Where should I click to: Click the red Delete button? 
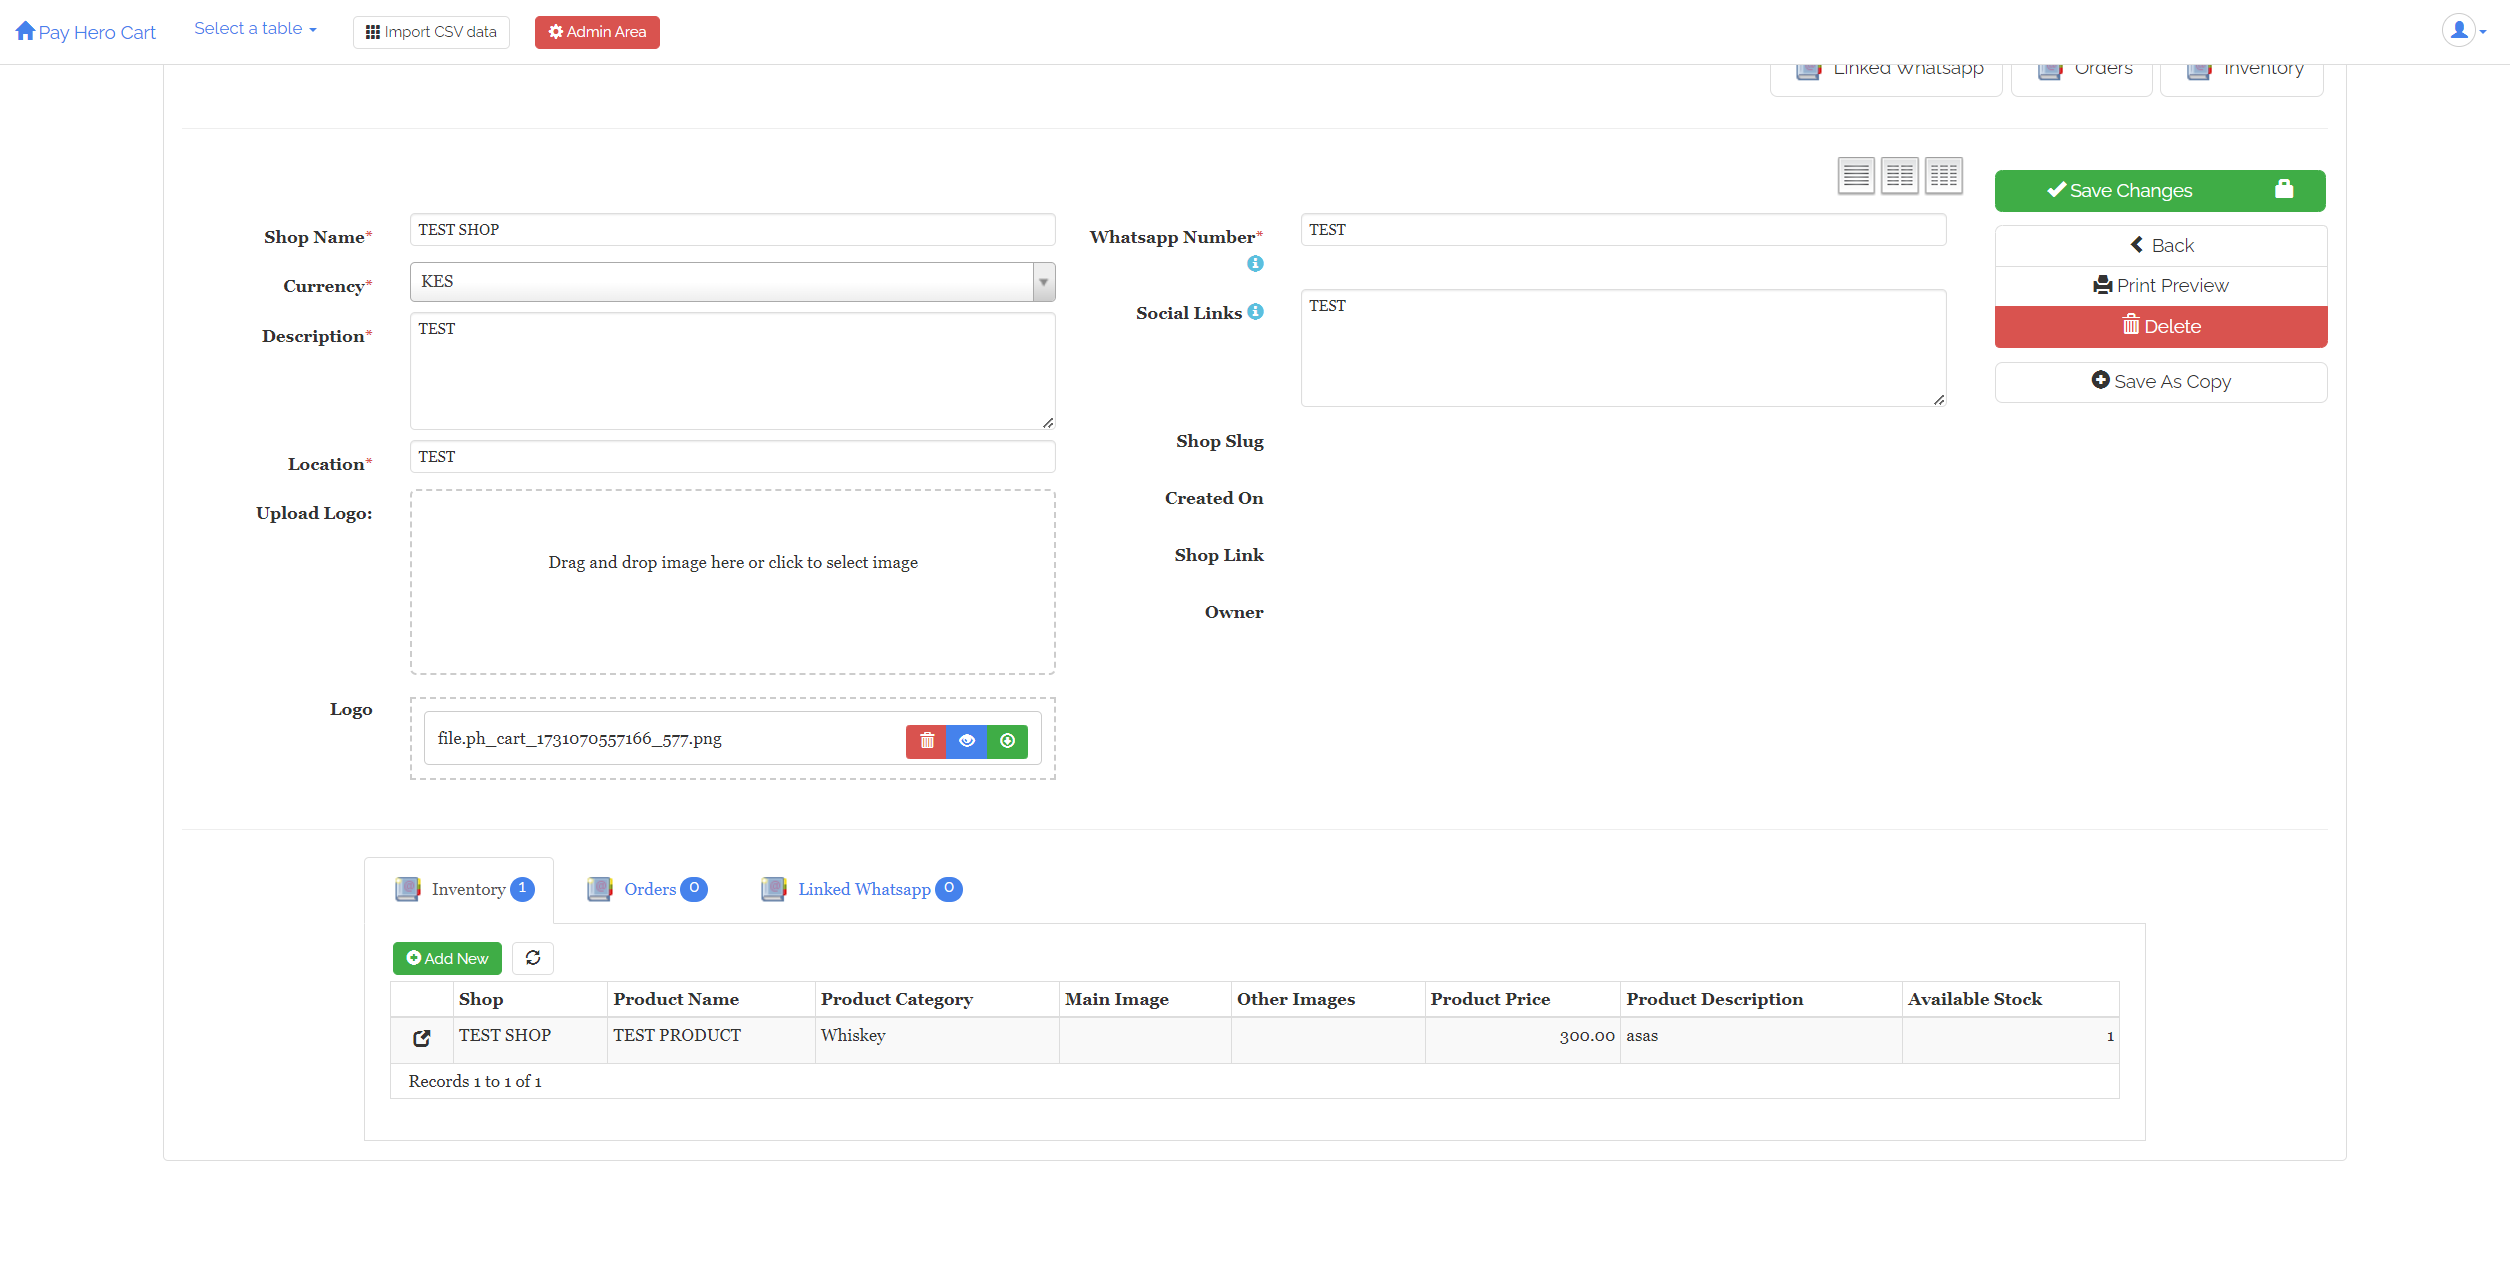2160,327
